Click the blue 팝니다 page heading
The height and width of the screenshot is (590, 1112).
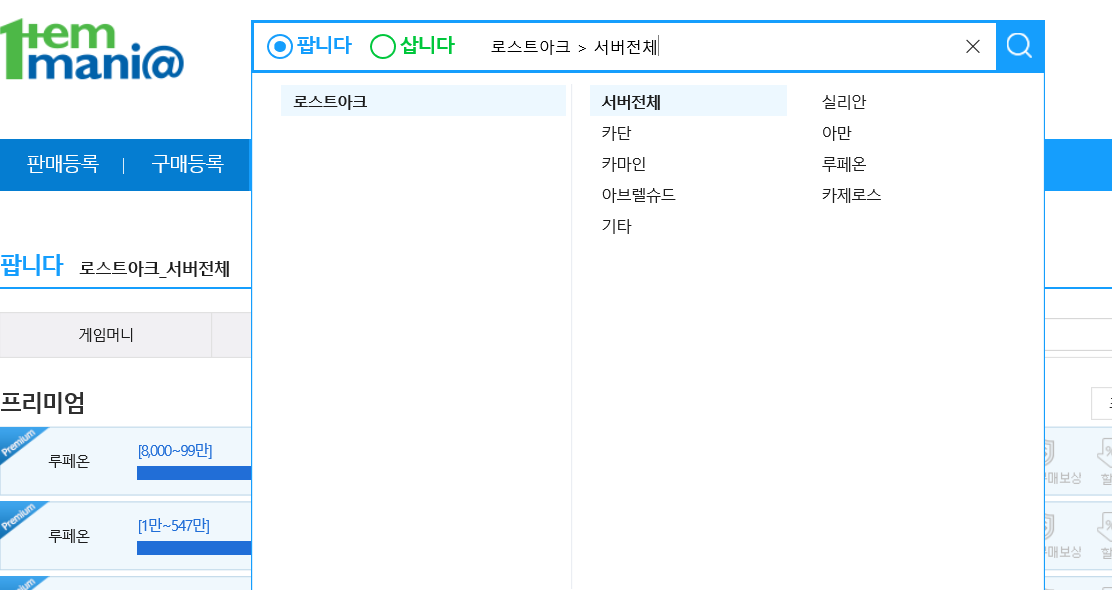[x=31, y=265]
